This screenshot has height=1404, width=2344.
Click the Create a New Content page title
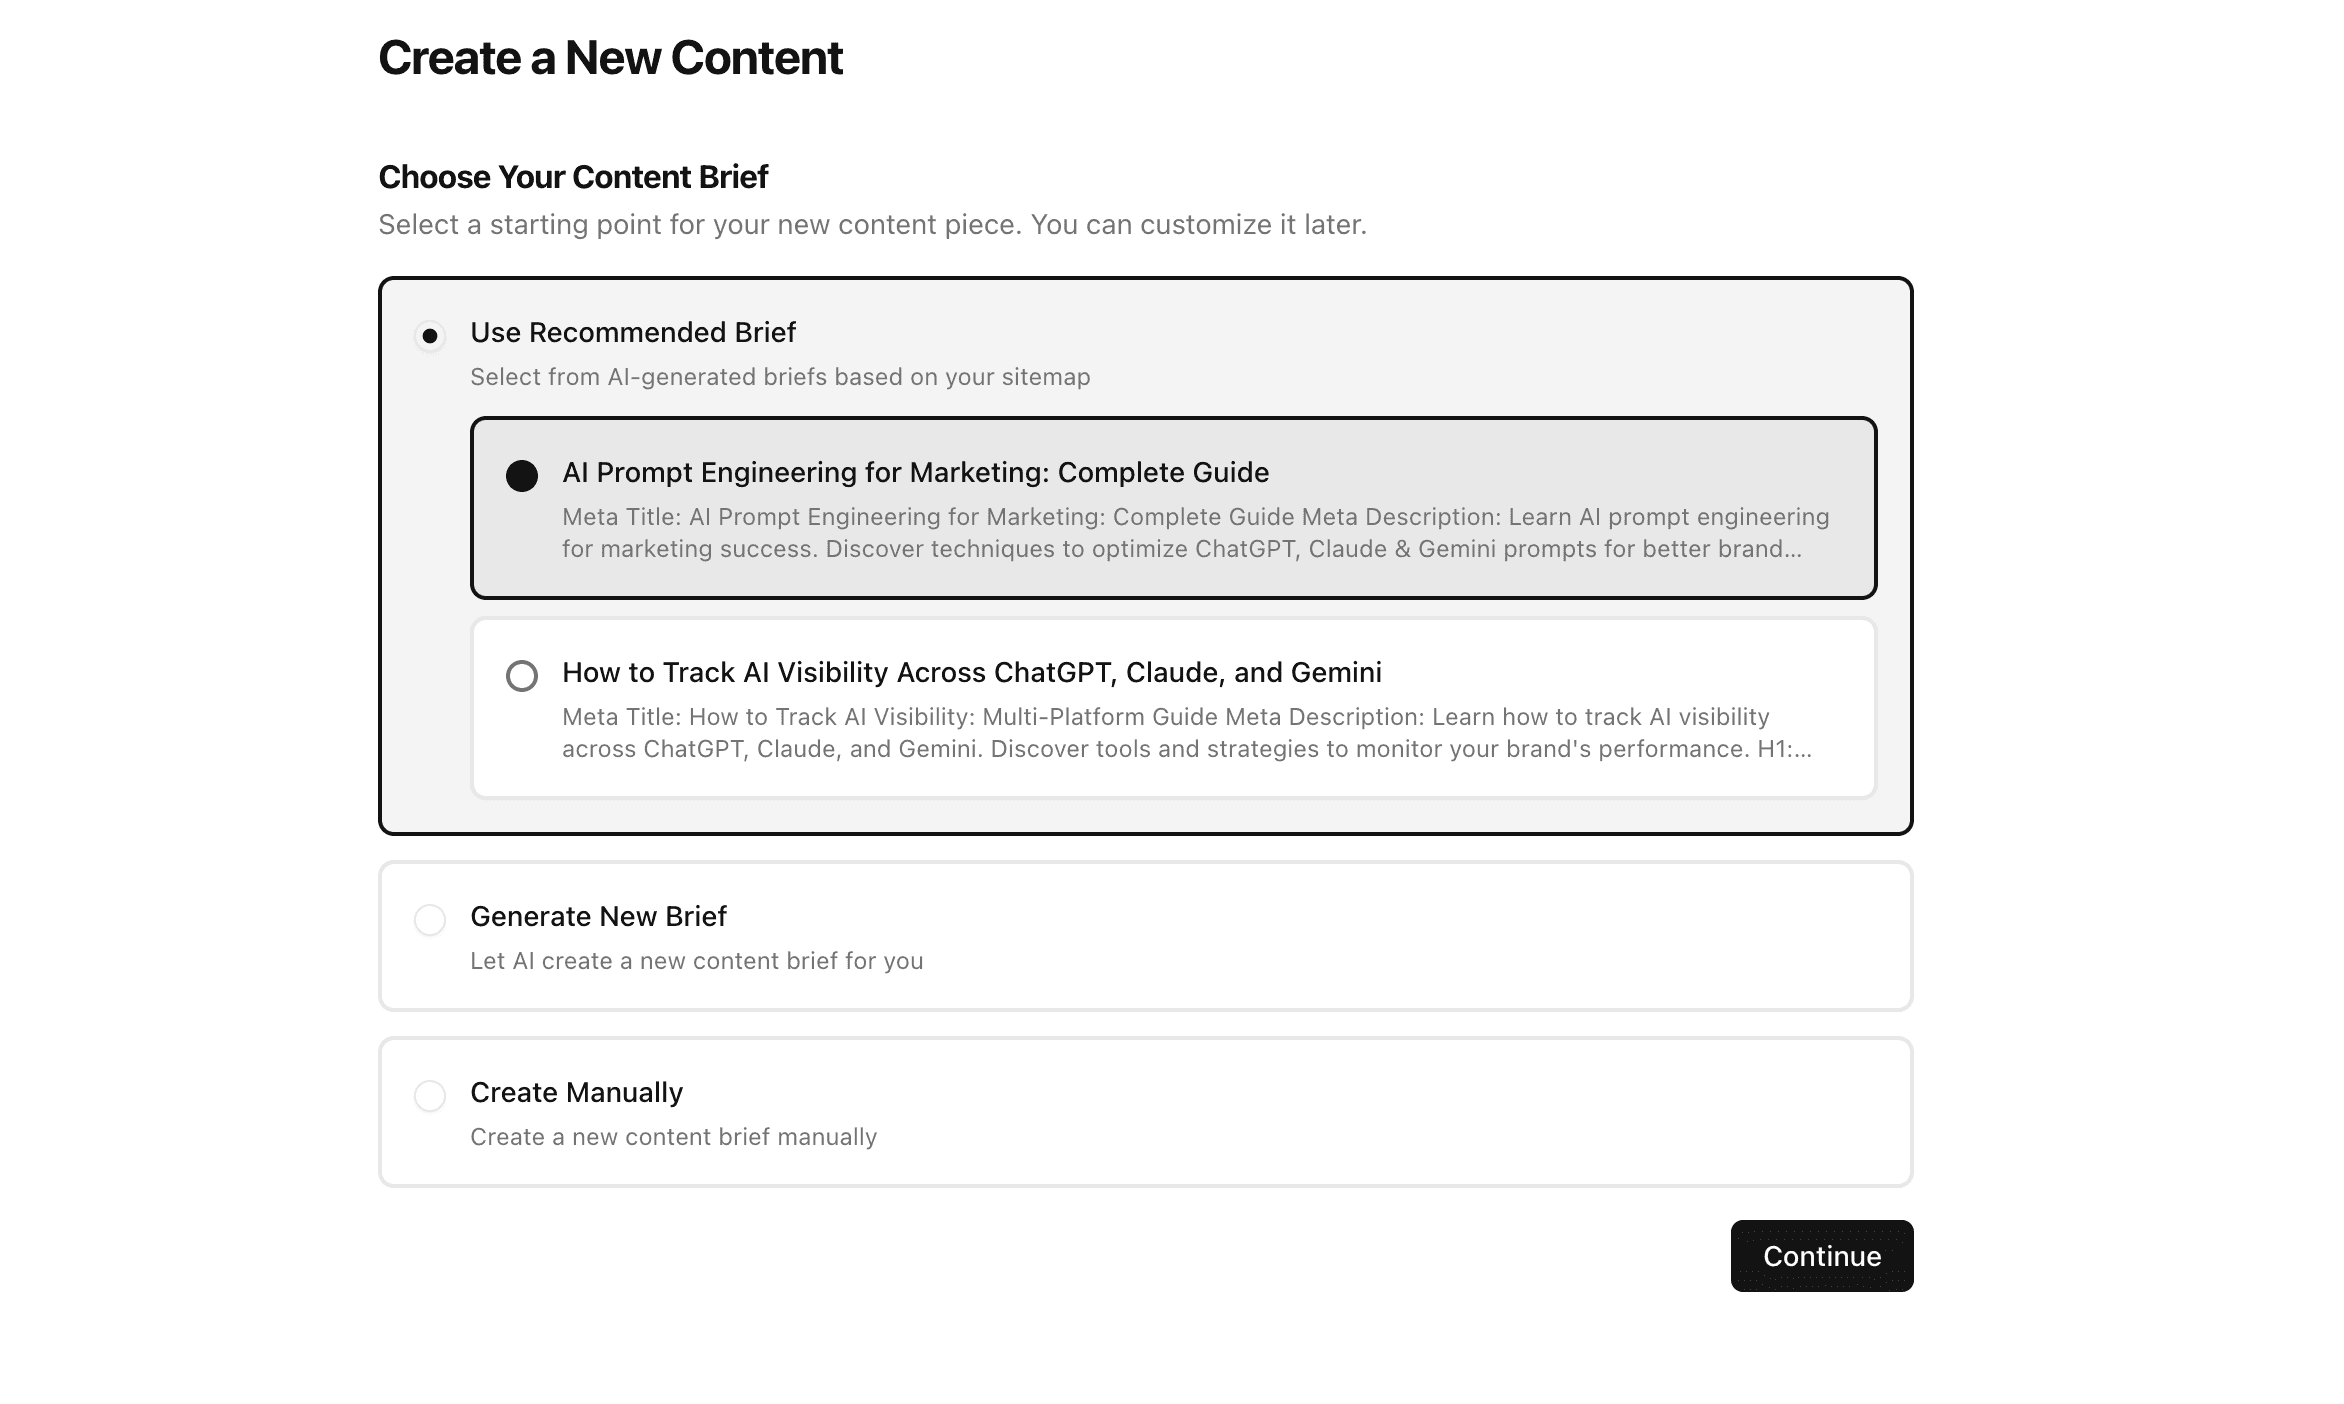pos(611,58)
